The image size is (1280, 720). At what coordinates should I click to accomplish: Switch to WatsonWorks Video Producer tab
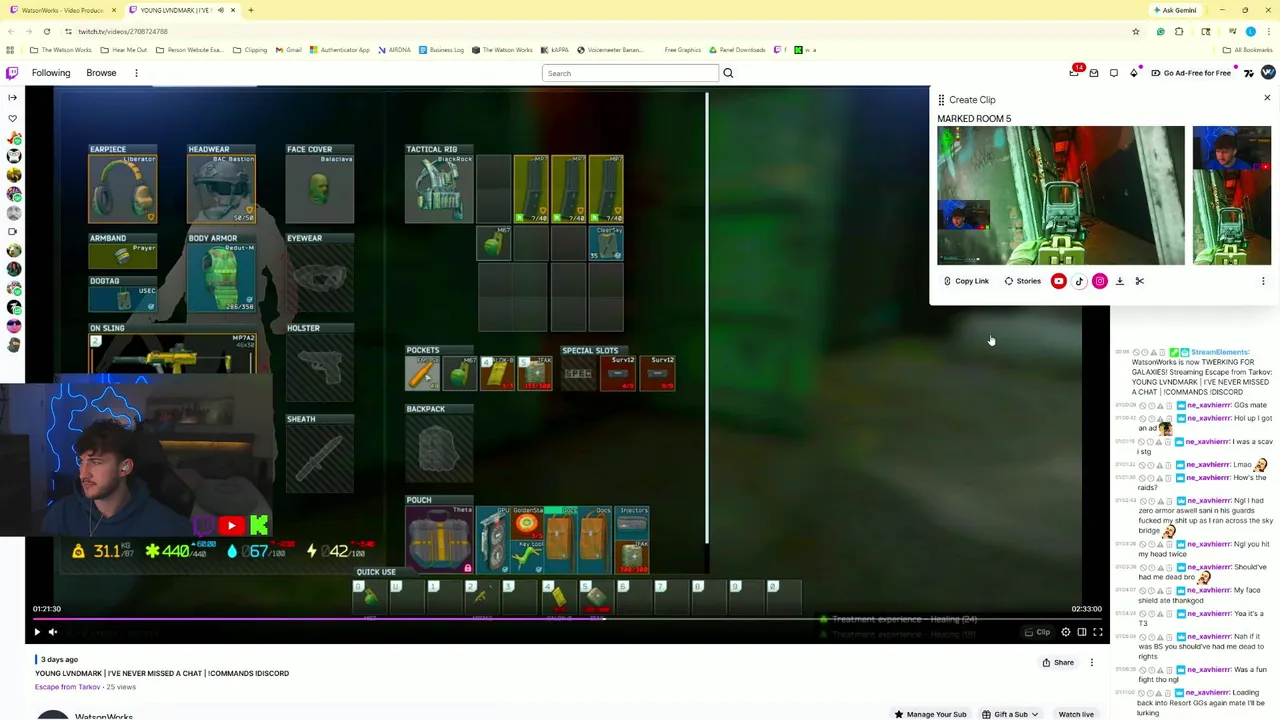point(62,10)
